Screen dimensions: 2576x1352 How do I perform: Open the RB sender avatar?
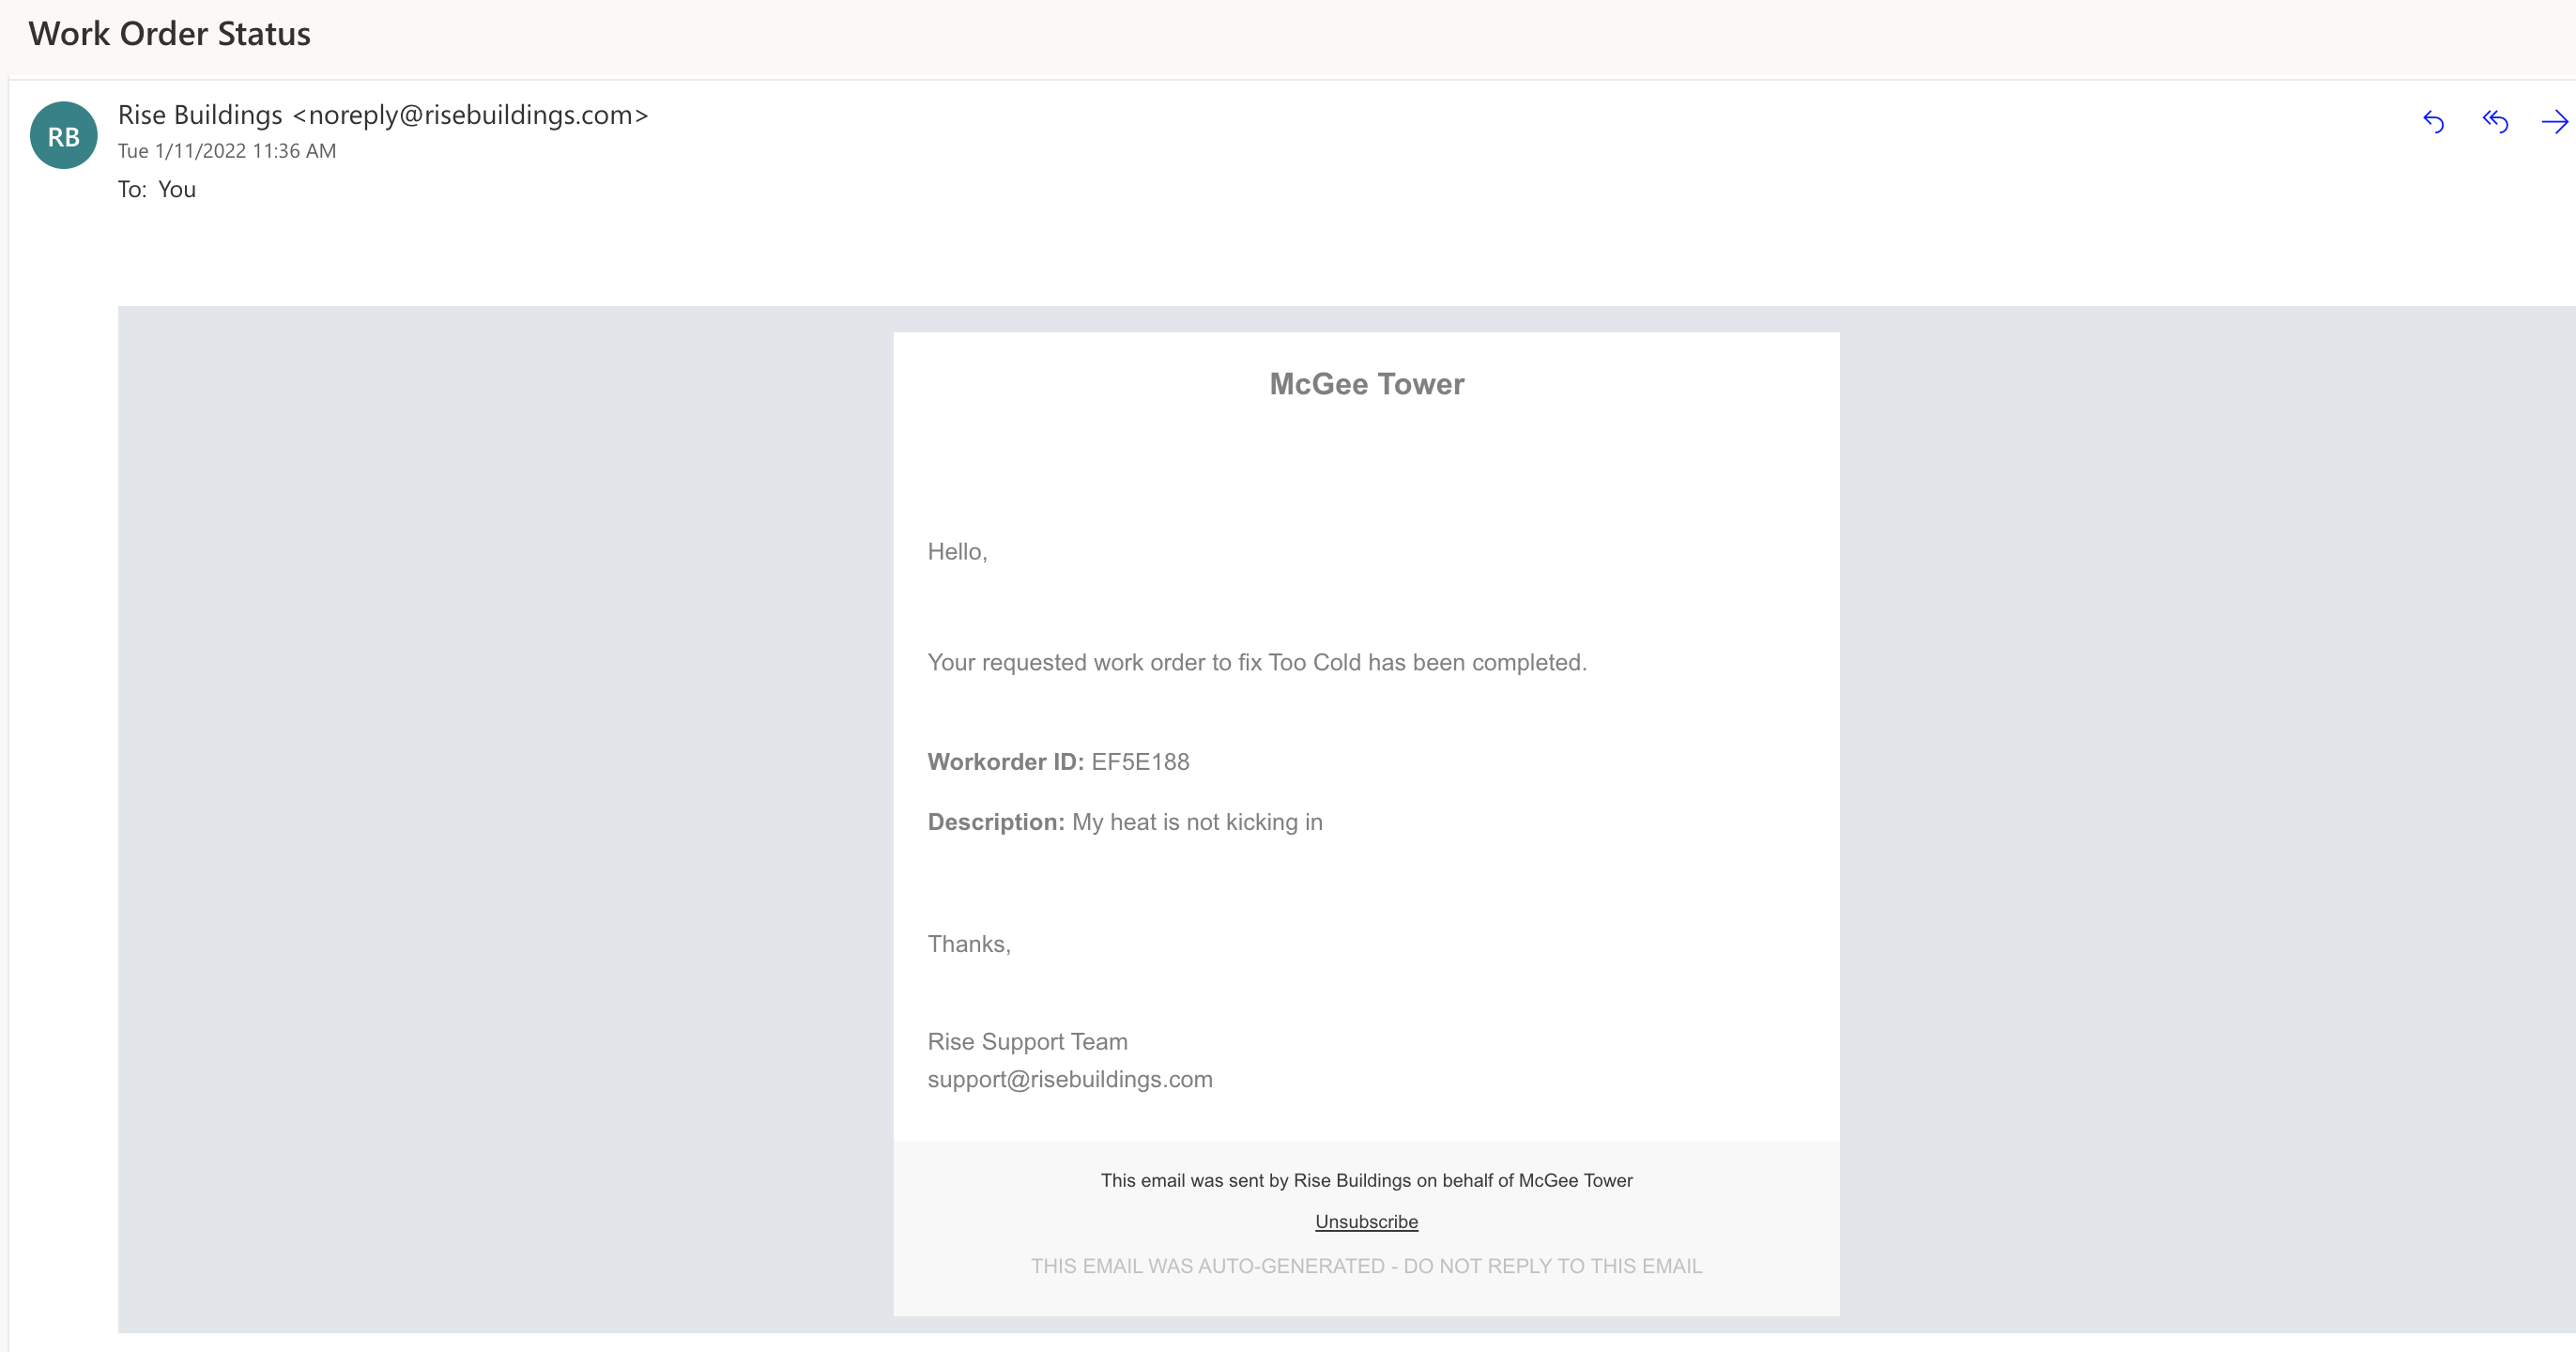[x=64, y=136]
